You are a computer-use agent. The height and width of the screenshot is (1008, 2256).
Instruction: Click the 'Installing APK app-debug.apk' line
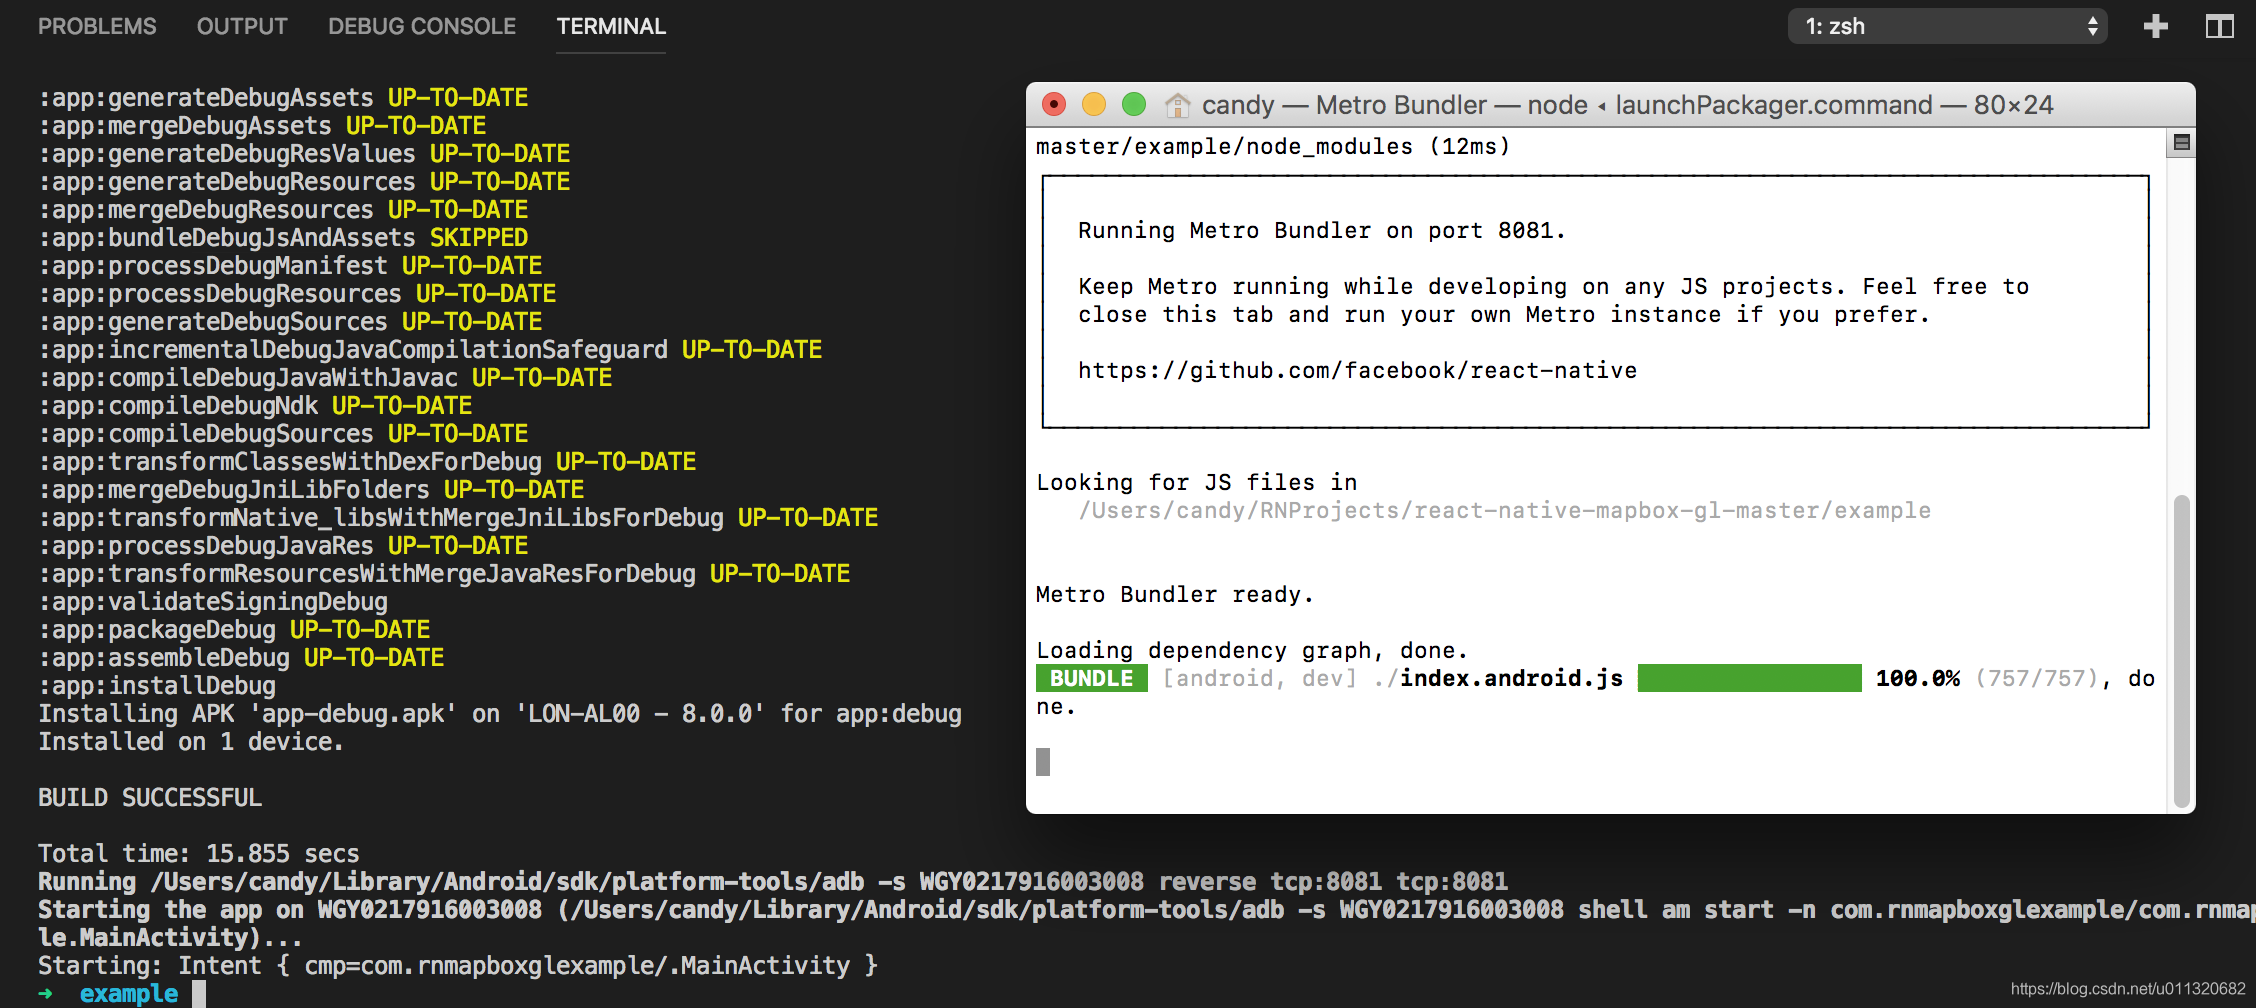(x=500, y=714)
